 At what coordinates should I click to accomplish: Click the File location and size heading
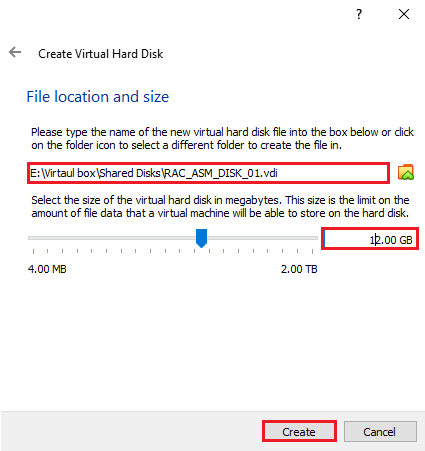click(98, 97)
